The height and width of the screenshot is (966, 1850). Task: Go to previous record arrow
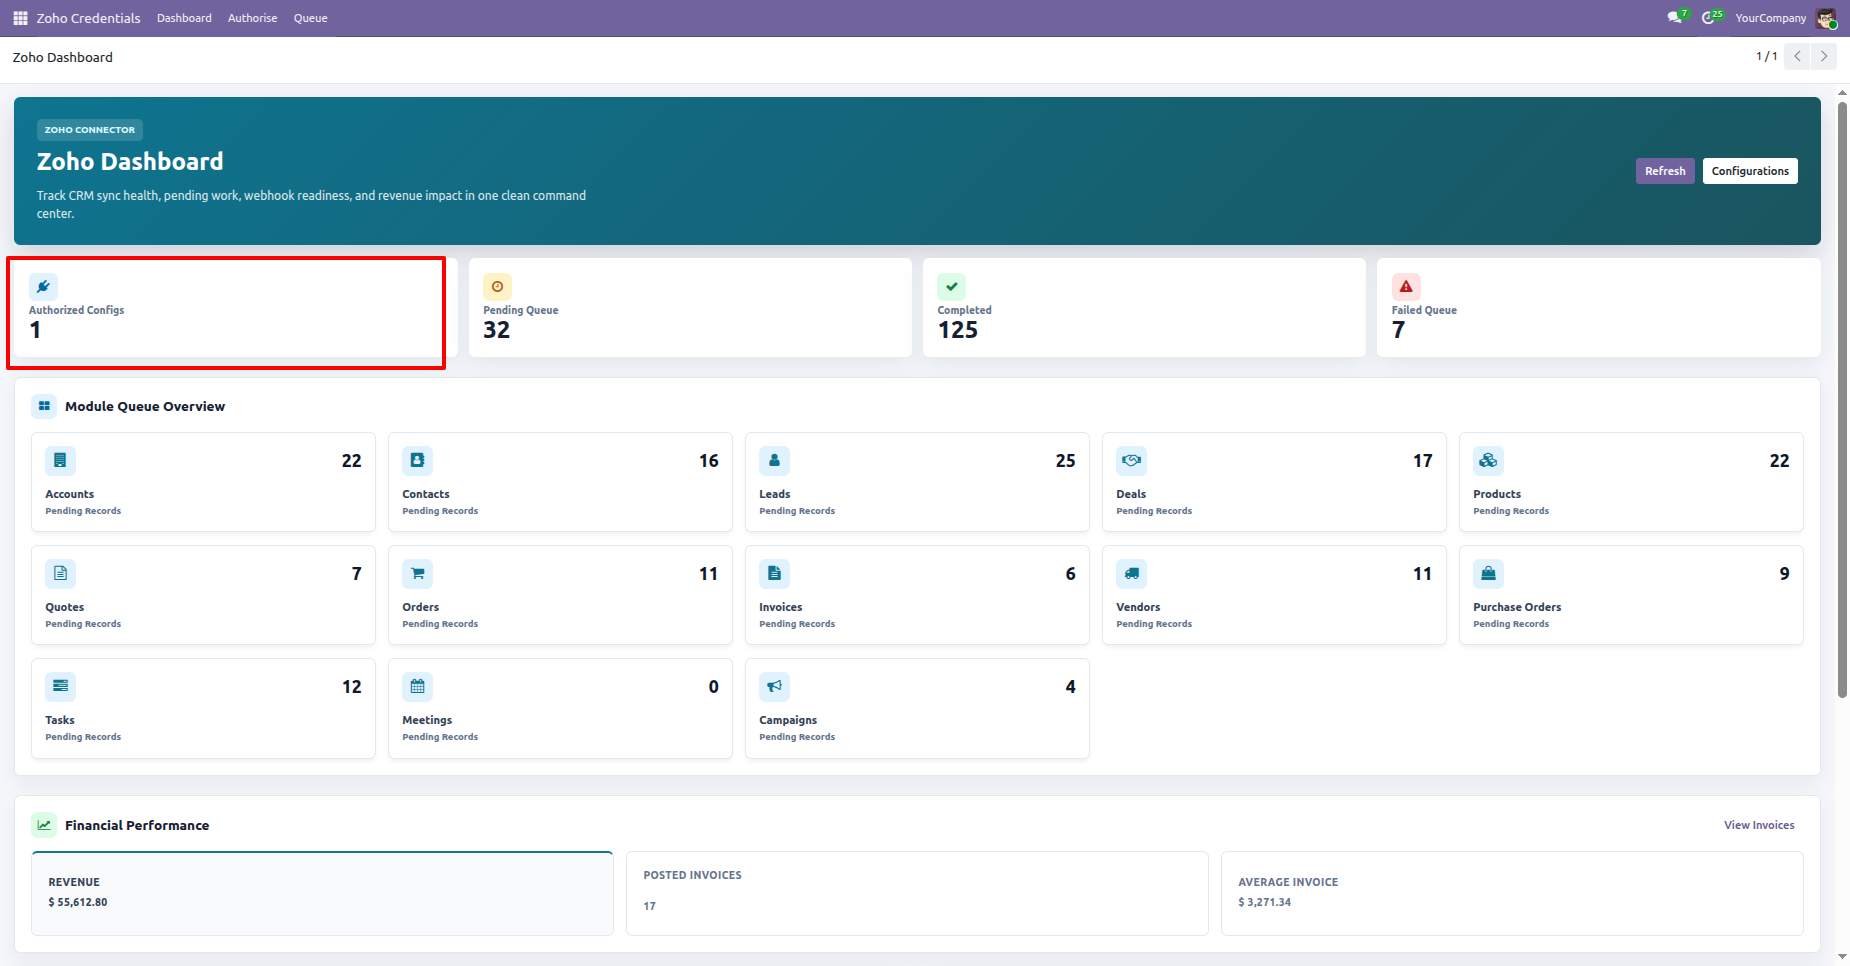(1798, 56)
